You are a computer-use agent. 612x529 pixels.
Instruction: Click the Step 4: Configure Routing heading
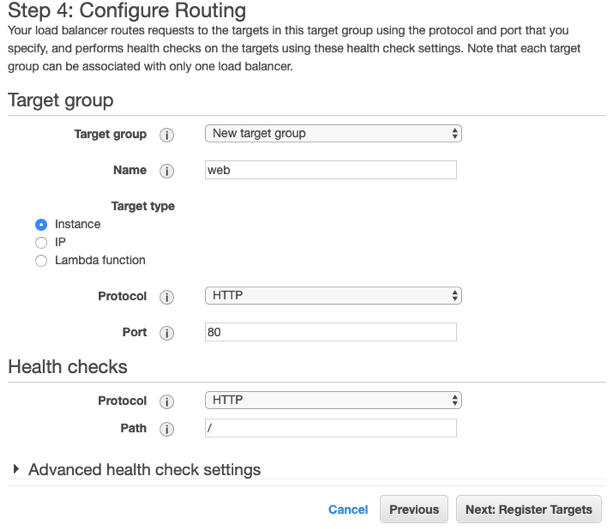127,10
